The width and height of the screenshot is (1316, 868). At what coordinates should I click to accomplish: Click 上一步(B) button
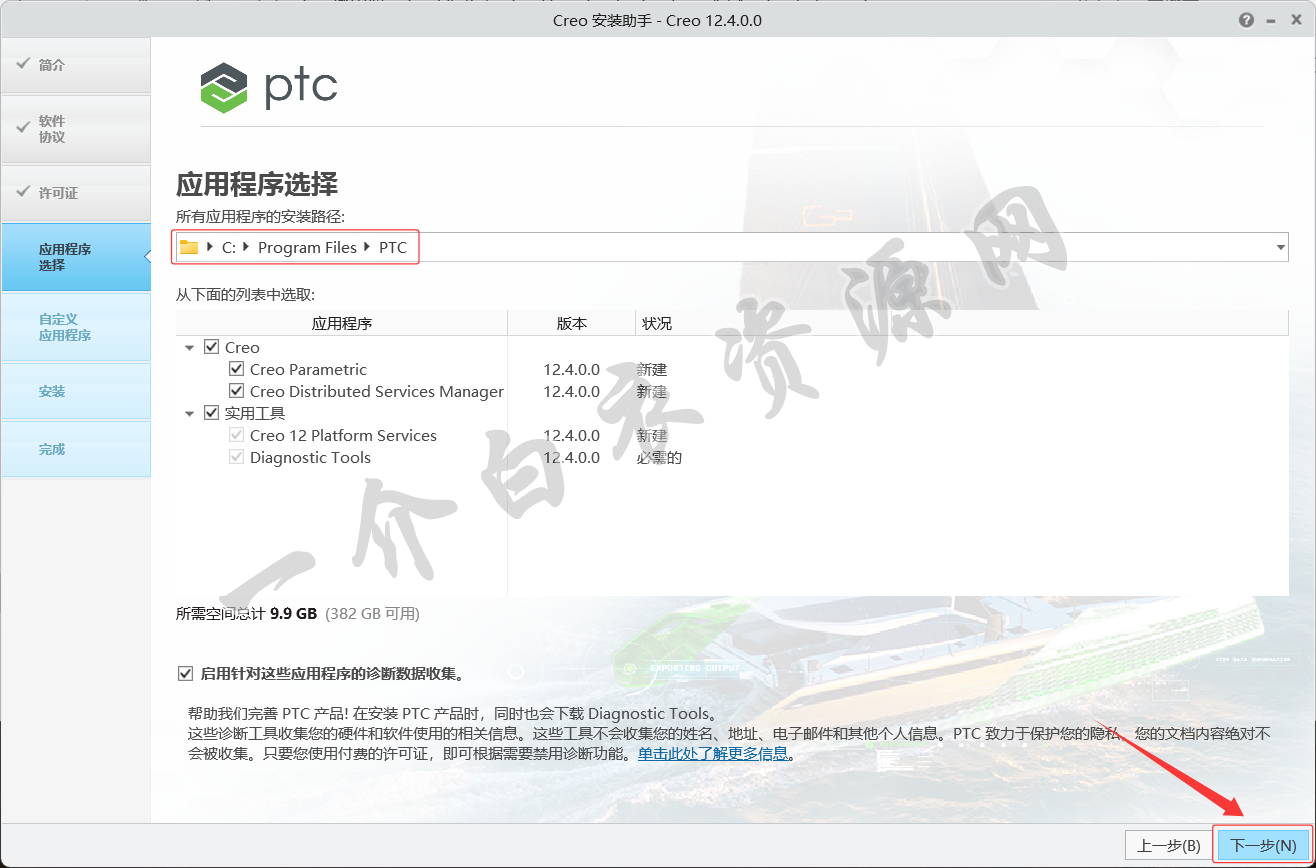(x=1169, y=845)
